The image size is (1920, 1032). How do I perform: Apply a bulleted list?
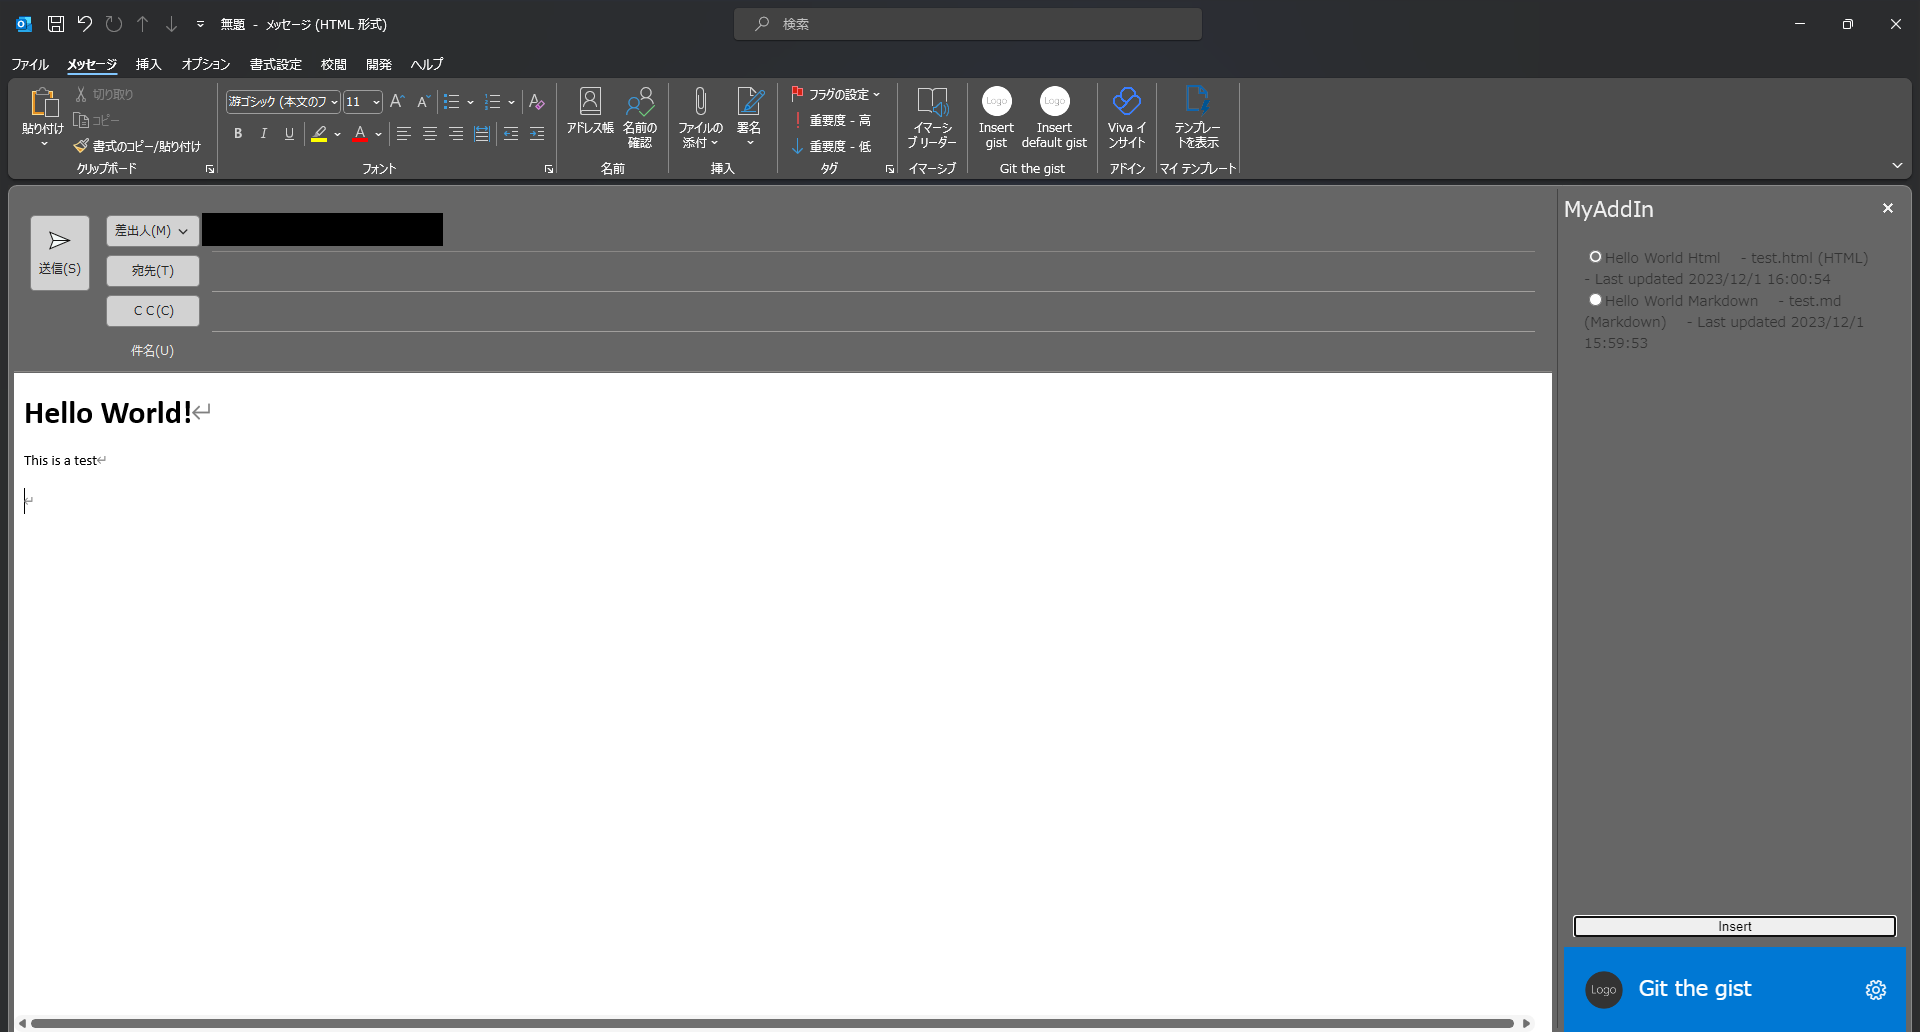pyautogui.click(x=451, y=102)
